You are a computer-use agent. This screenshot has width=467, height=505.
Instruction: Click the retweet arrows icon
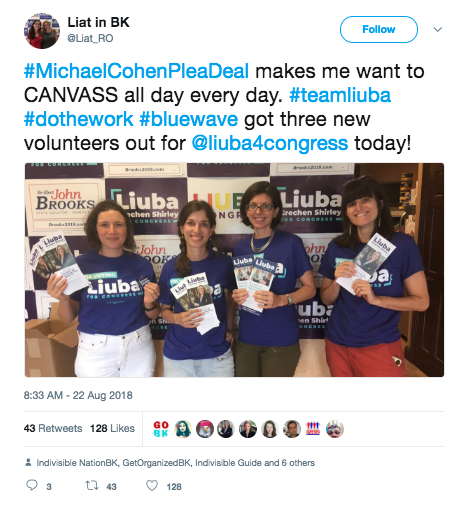click(x=92, y=485)
